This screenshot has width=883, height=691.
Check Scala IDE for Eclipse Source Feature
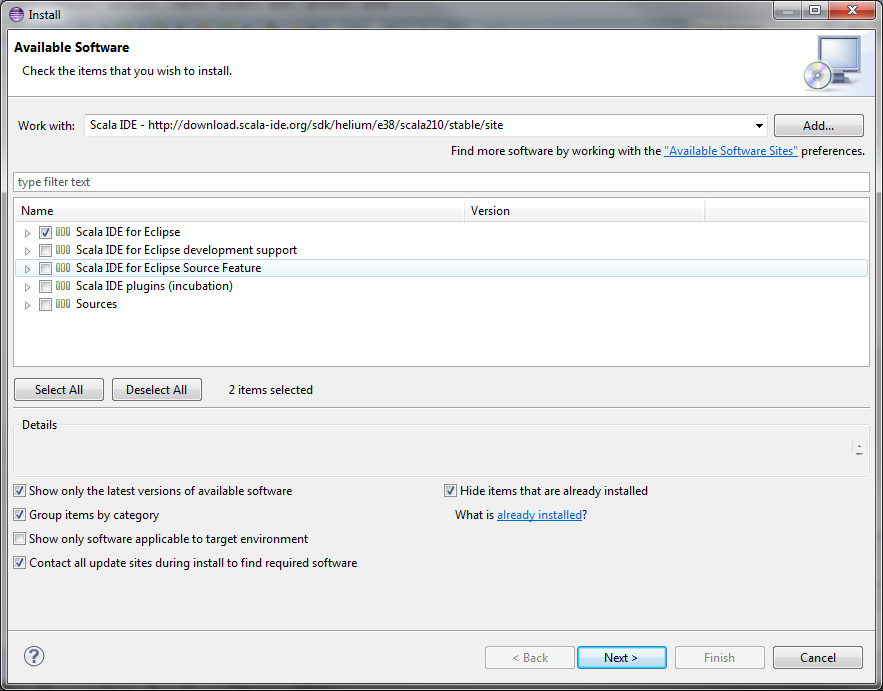coord(46,268)
